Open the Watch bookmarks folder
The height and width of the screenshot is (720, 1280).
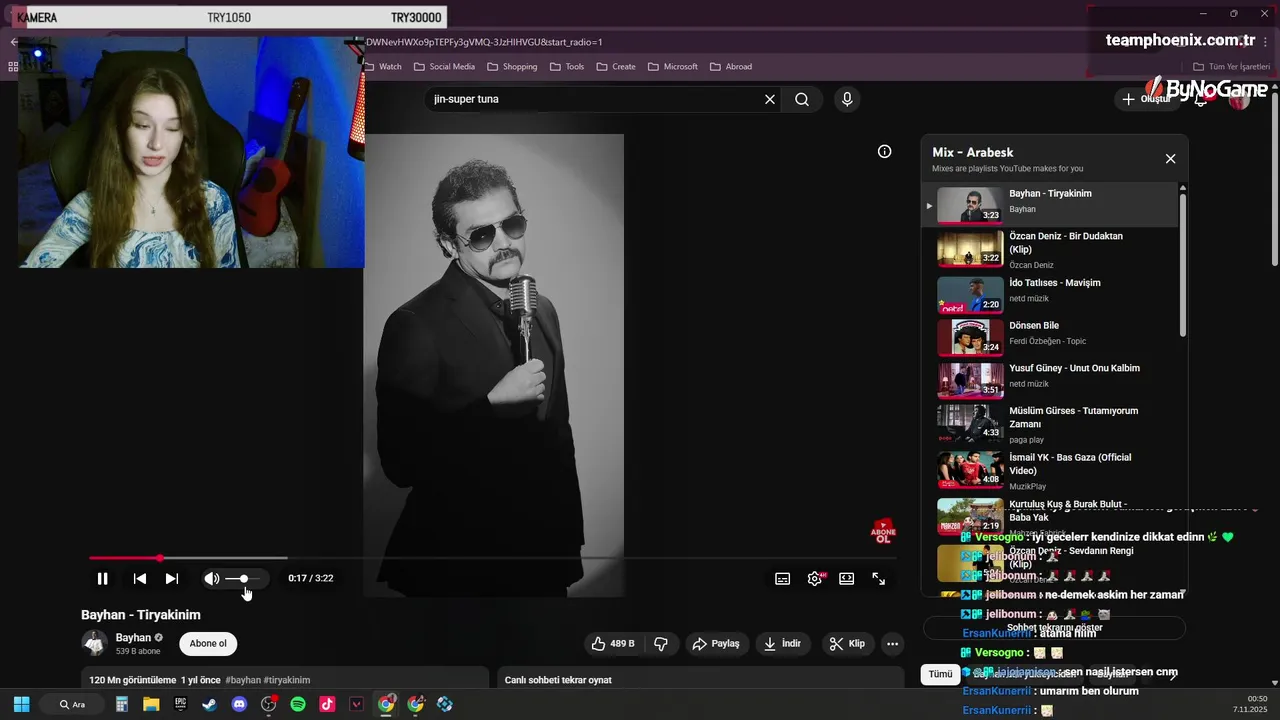tap(383, 66)
